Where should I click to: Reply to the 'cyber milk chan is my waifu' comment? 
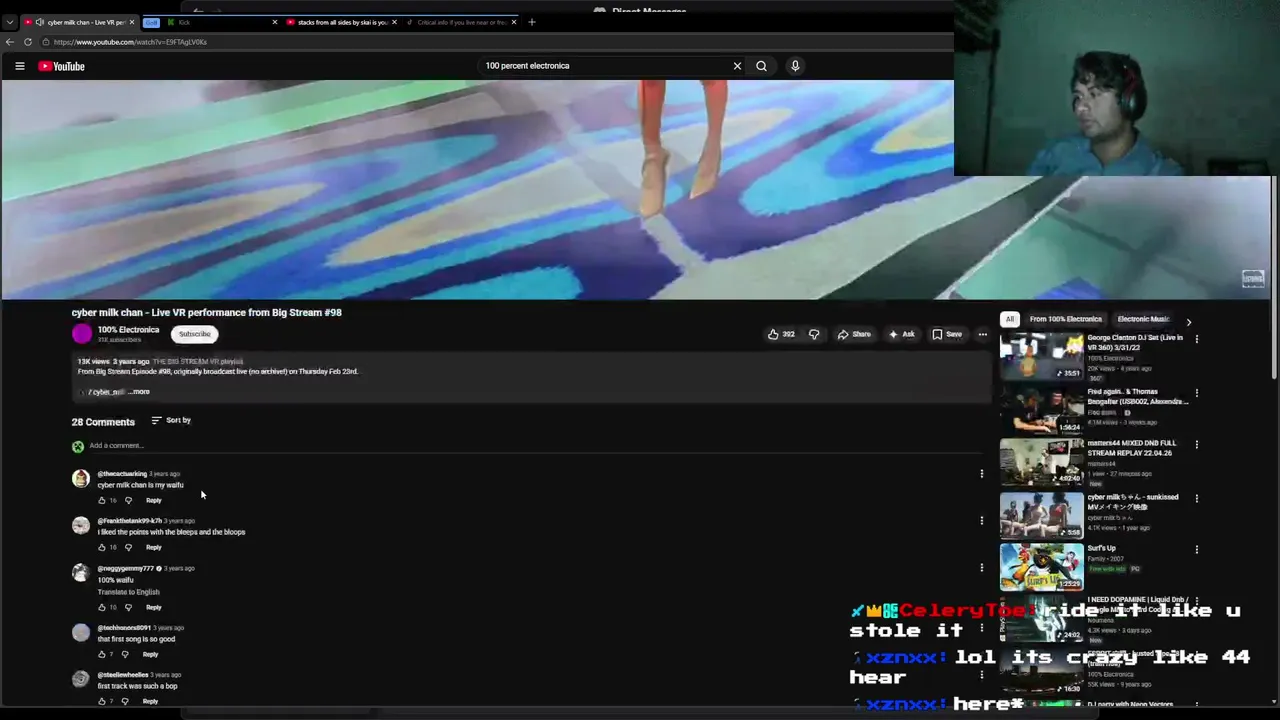pyautogui.click(x=153, y=500)
